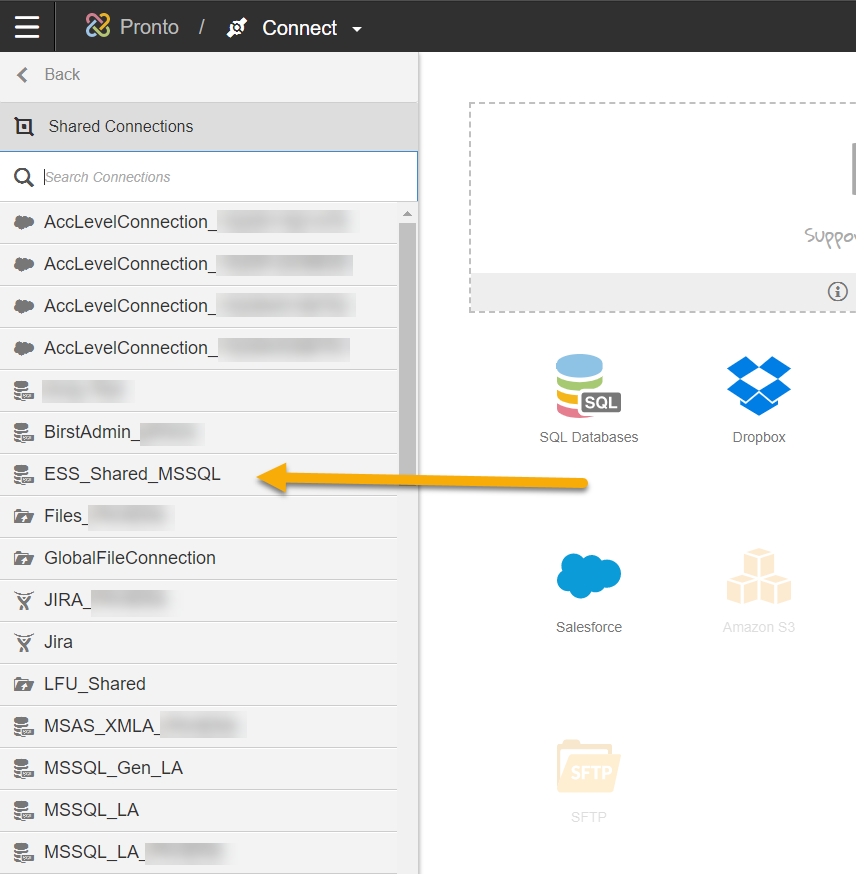Select the SFTP folder icon
The width and height of the screenshot is (856, 874).
(x=588, y=766)
